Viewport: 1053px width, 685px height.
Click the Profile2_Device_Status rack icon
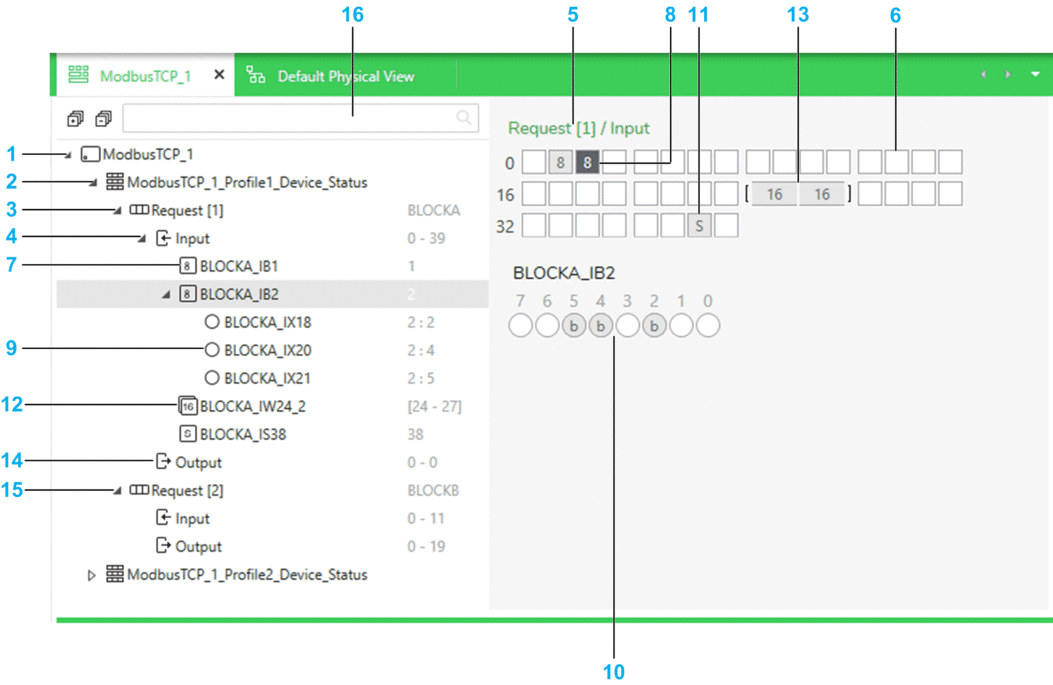click(x=115, y=574)
